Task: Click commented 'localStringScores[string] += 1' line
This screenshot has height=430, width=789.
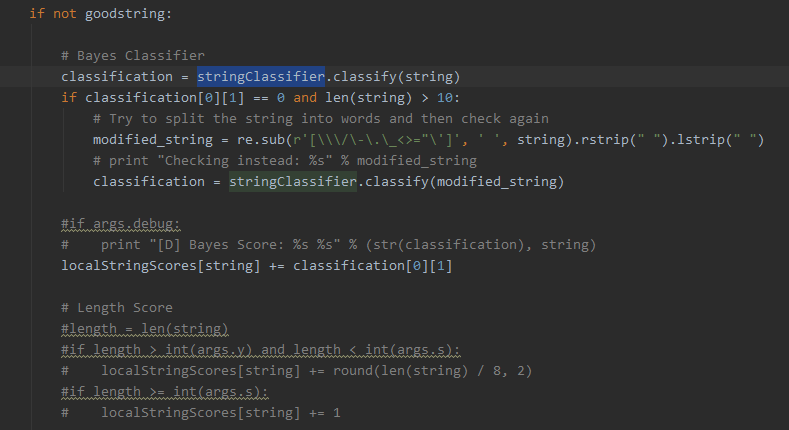Action: tap(201, 413)
